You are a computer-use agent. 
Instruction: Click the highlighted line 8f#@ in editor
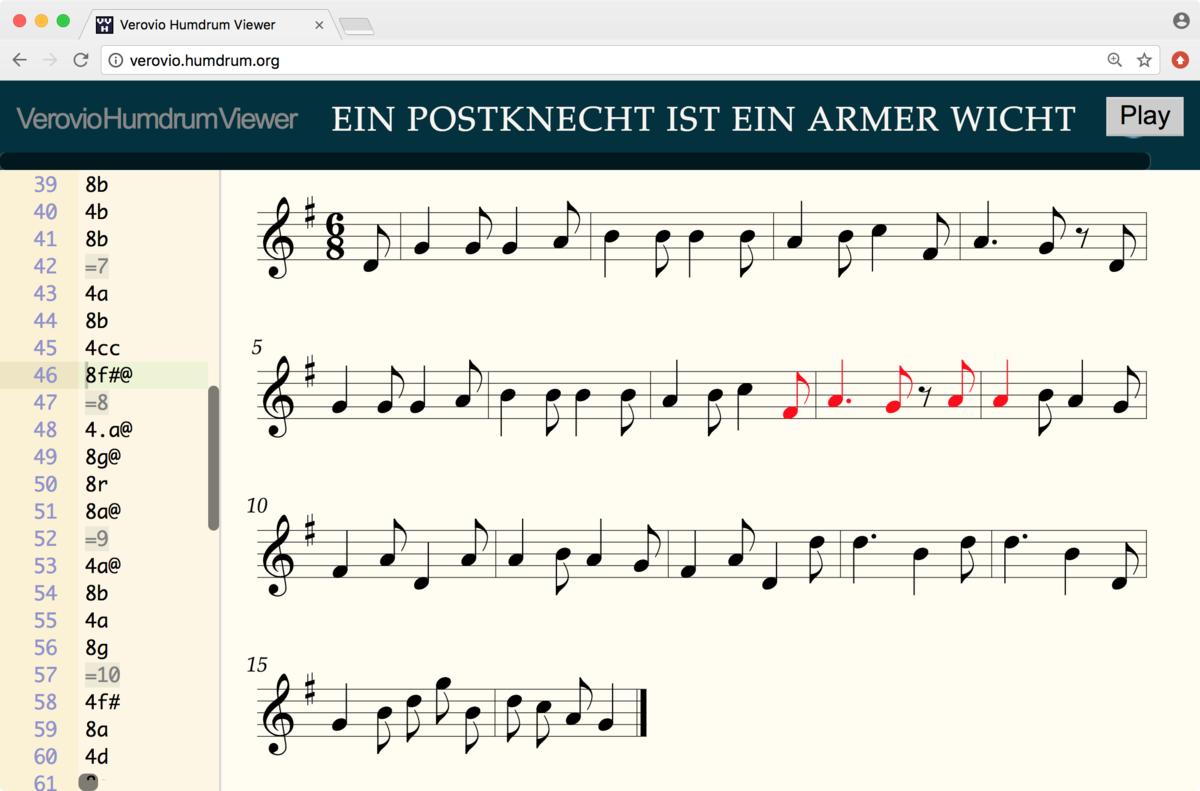point(109,375)
